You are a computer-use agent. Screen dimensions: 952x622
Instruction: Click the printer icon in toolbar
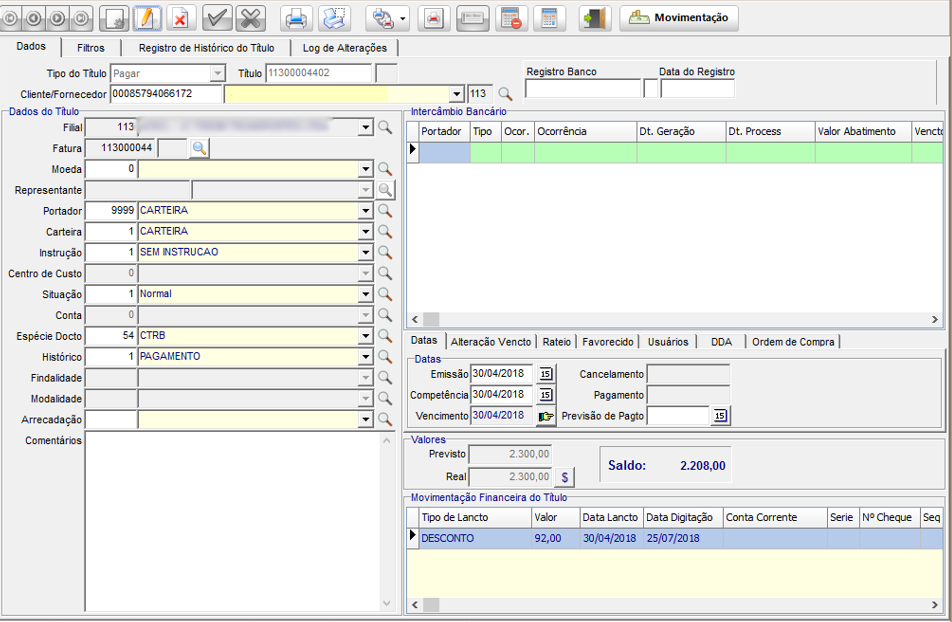[296, 18]
